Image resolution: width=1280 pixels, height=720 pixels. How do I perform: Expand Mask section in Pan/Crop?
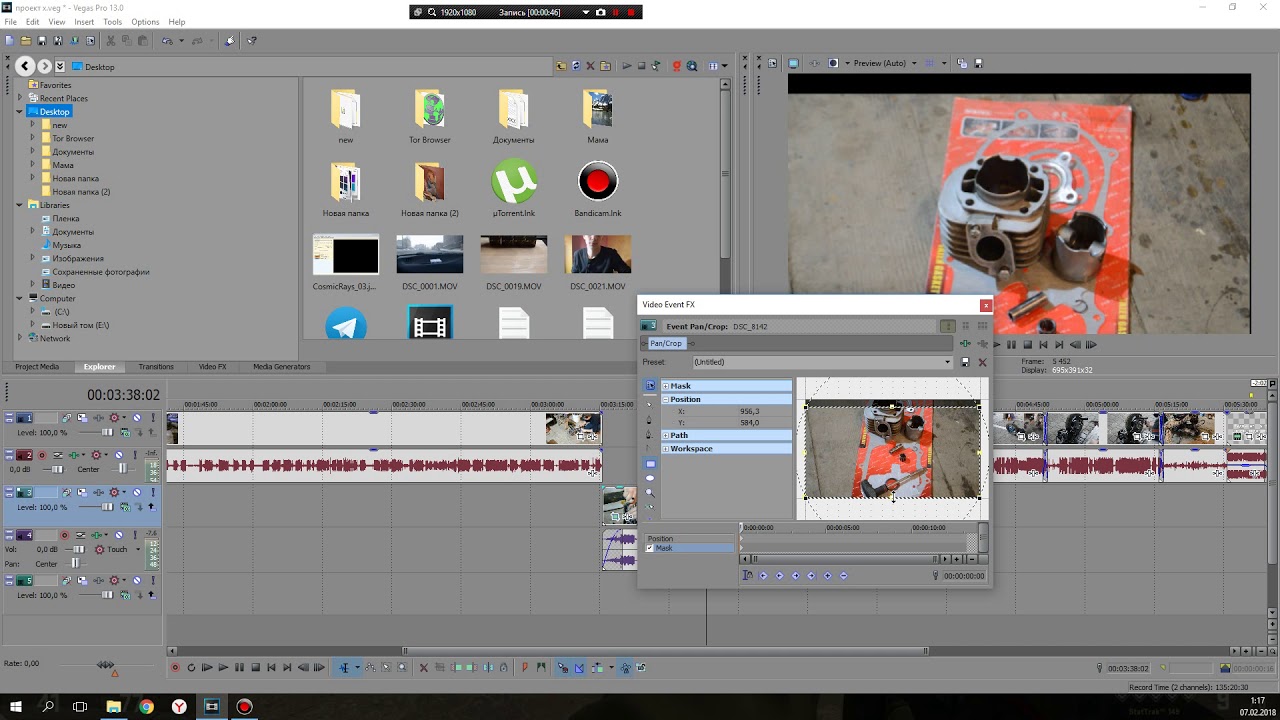point(666,386)
